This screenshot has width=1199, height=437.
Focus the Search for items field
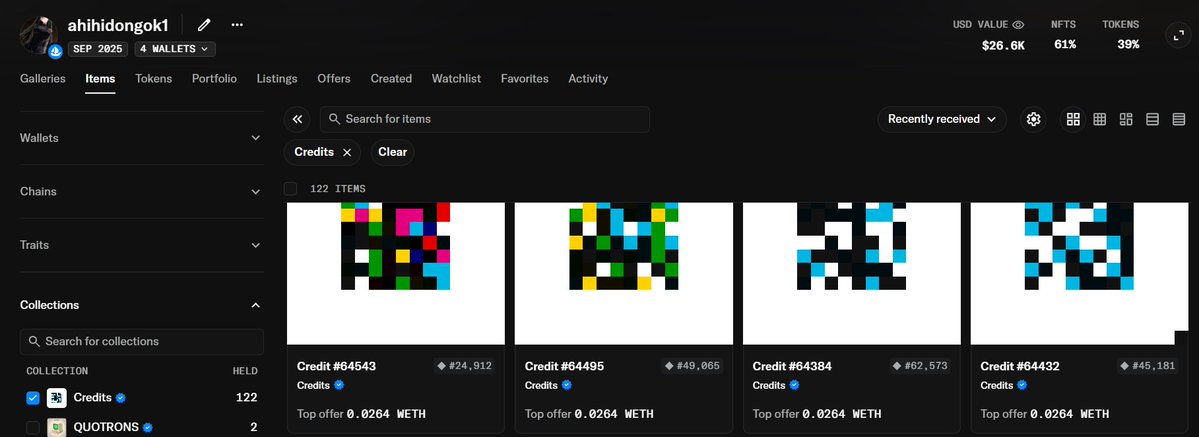tap(485, 119)
